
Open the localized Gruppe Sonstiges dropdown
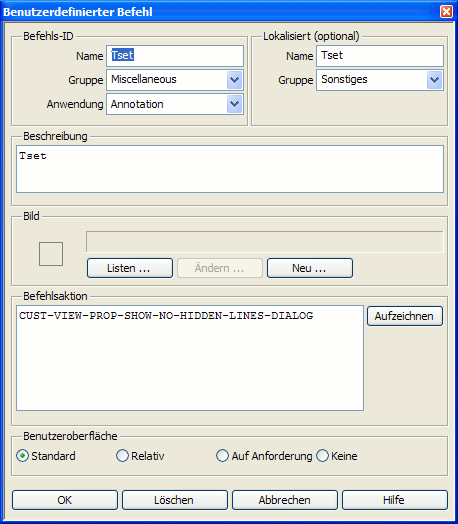click(434, 80)
